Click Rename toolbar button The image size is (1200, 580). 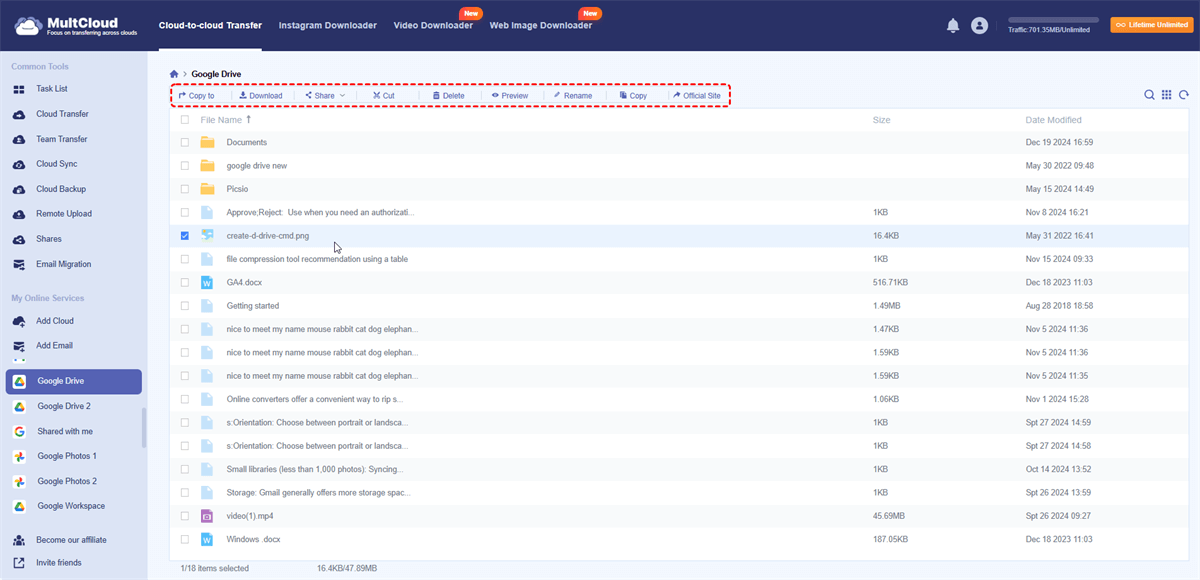[572, 96]
